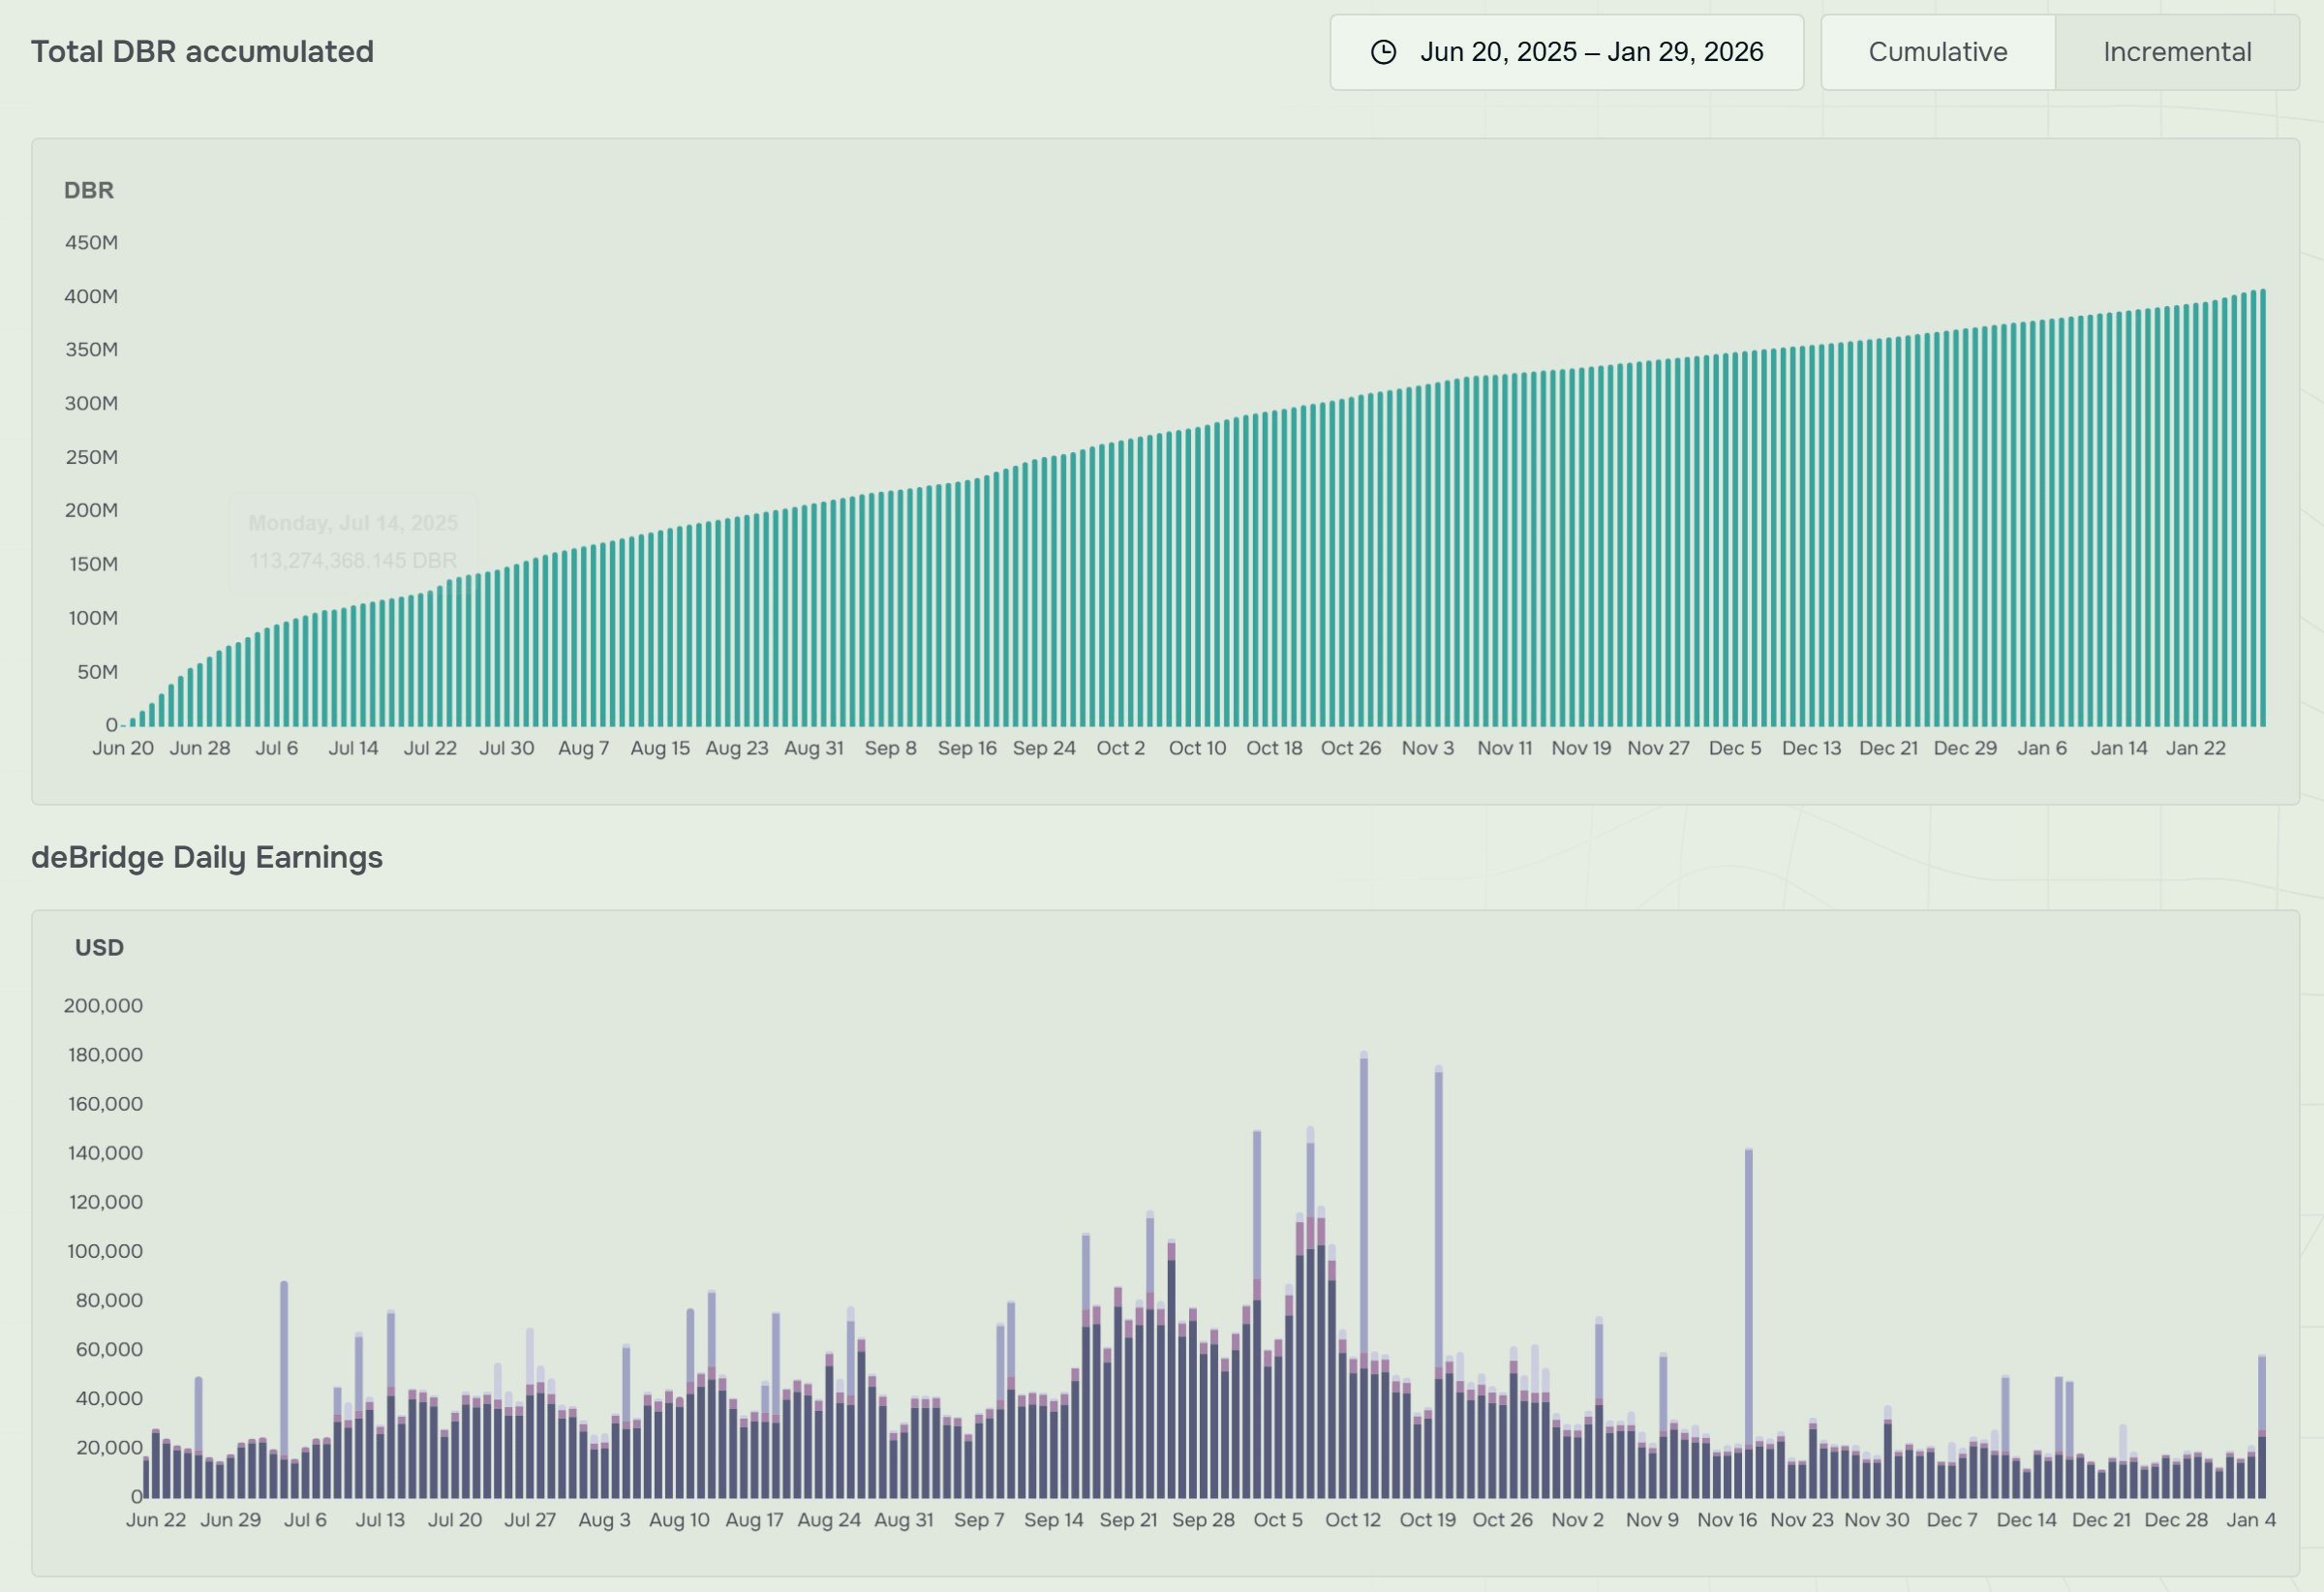
Task: Switch to Incremental view
Action: click(2176, 52)
